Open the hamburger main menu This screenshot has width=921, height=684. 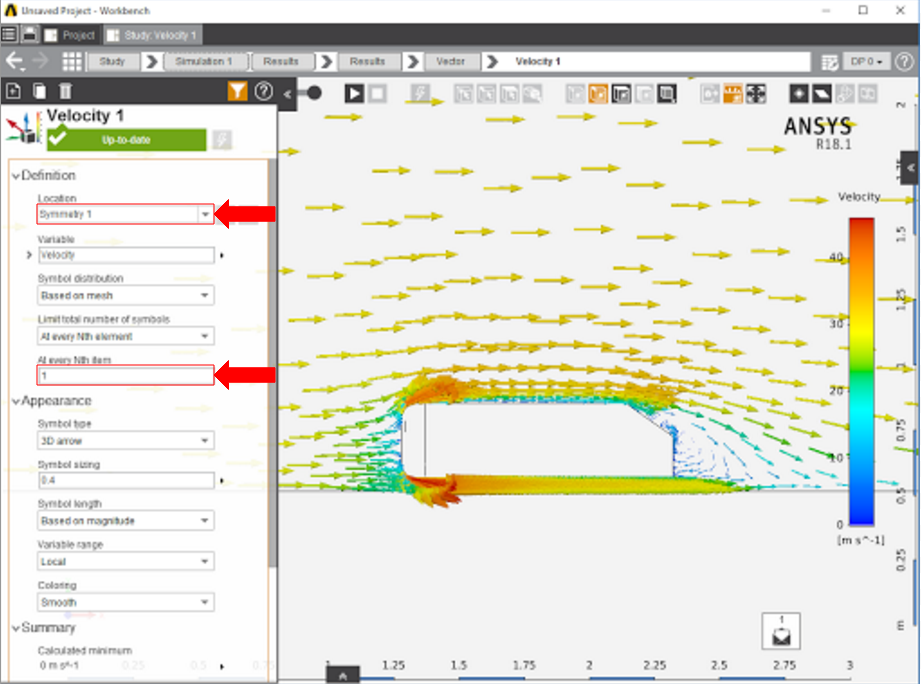(x=9, y=35)
